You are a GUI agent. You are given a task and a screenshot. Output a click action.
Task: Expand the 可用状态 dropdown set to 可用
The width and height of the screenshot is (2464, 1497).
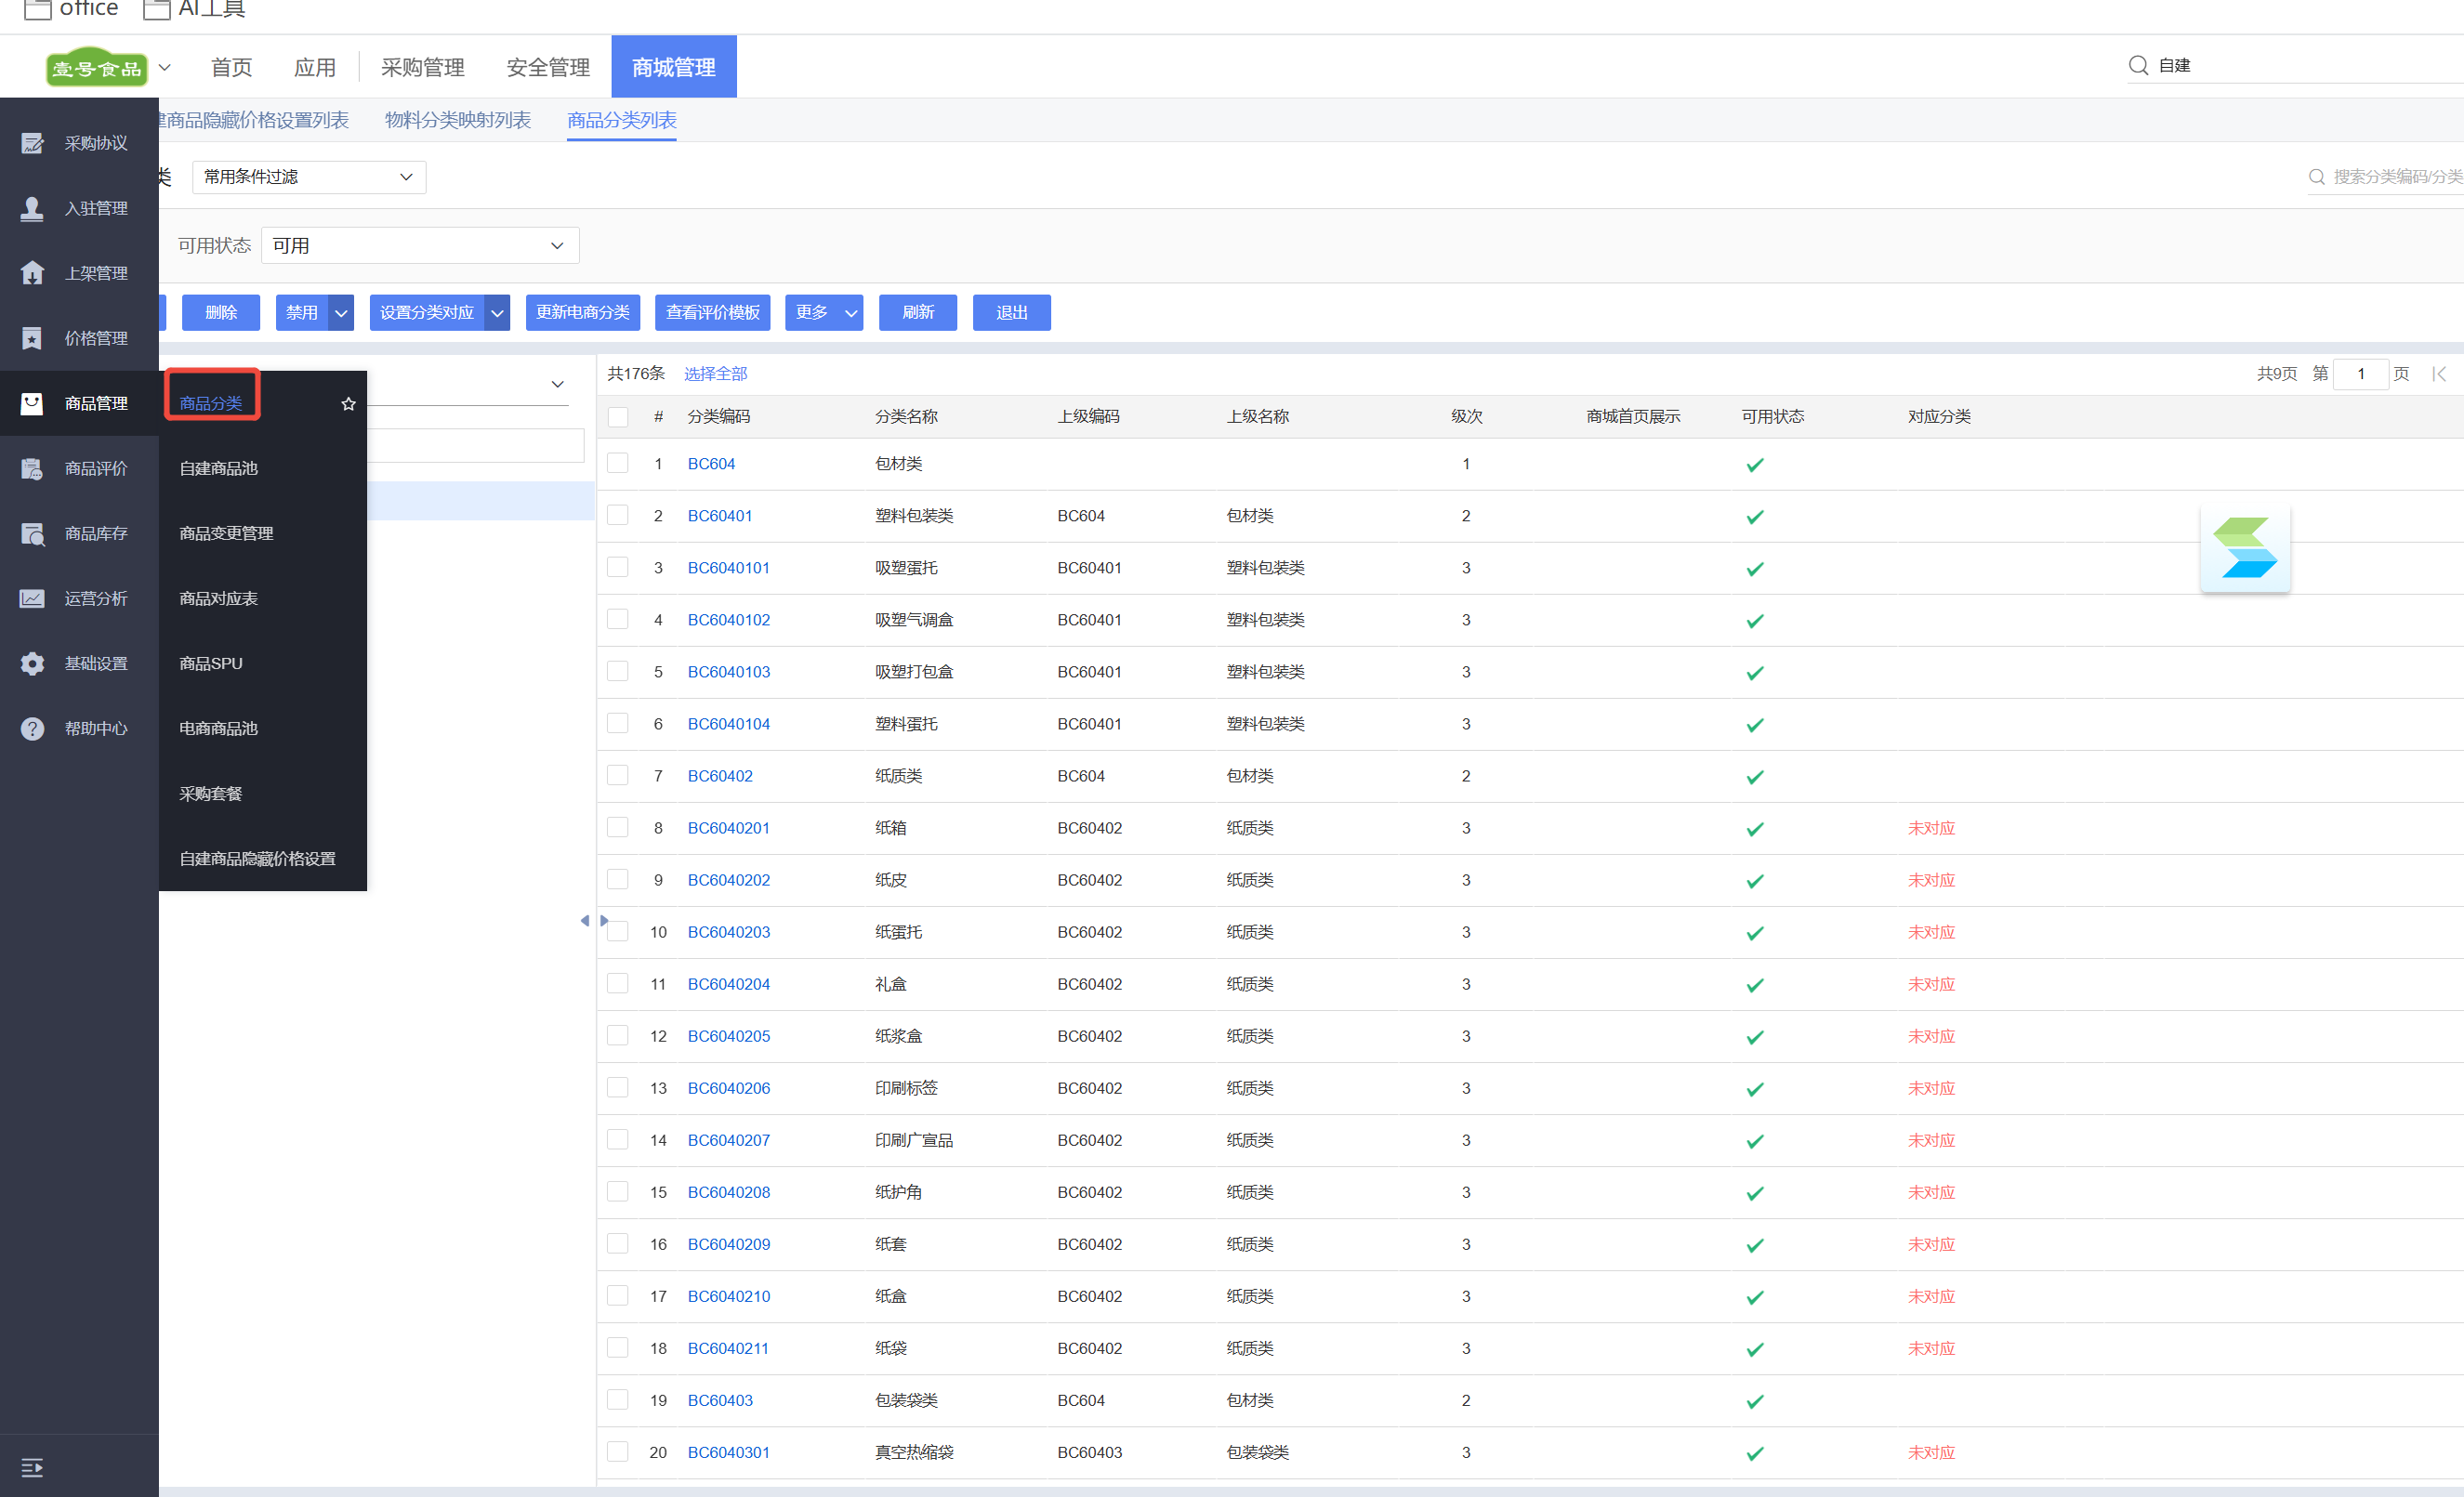419,246
